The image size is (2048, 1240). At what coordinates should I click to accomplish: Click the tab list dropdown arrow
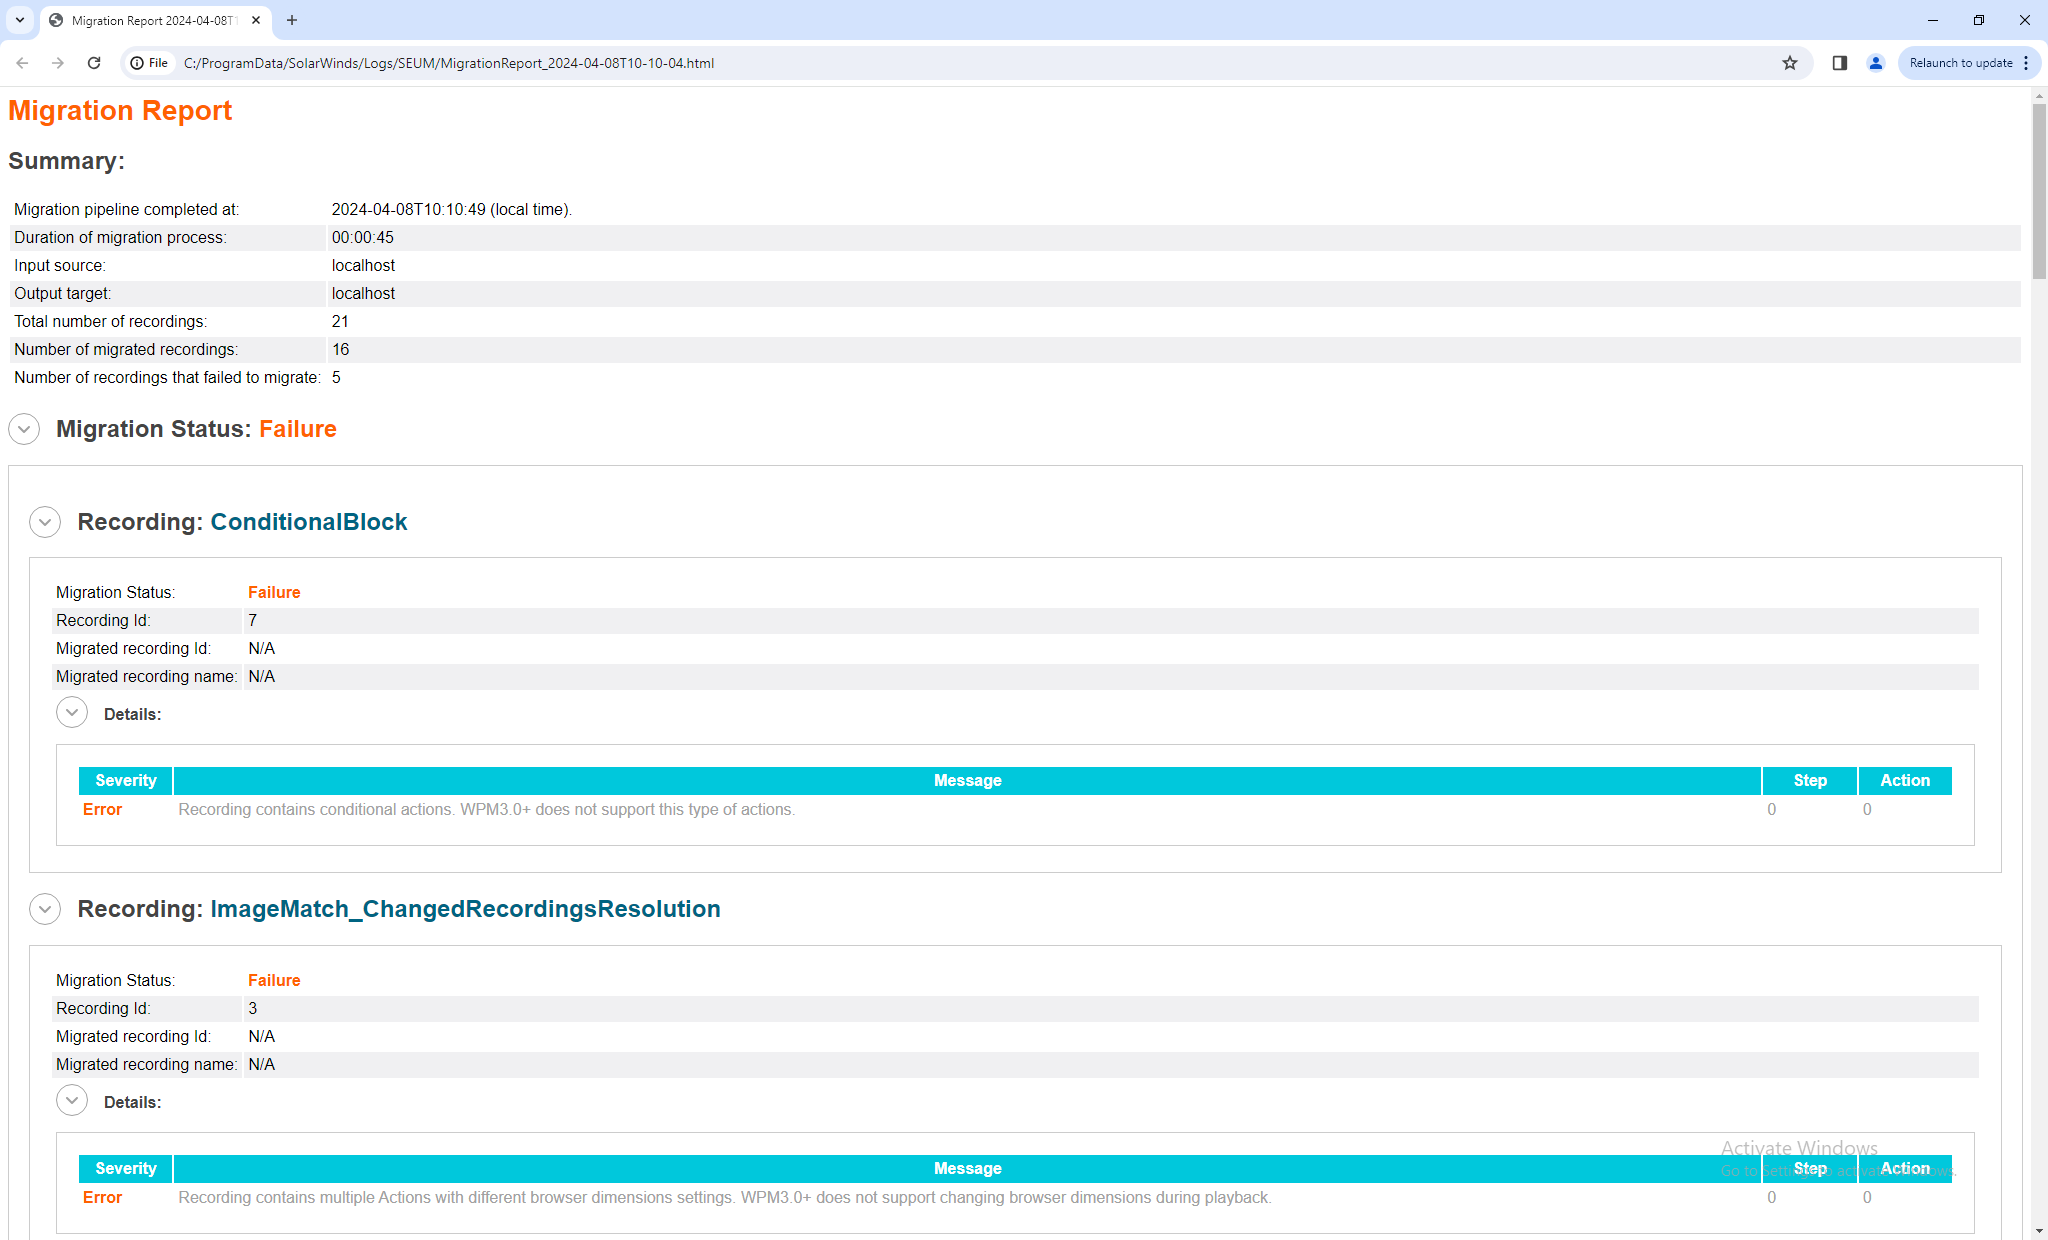click(x=19, y=20)
